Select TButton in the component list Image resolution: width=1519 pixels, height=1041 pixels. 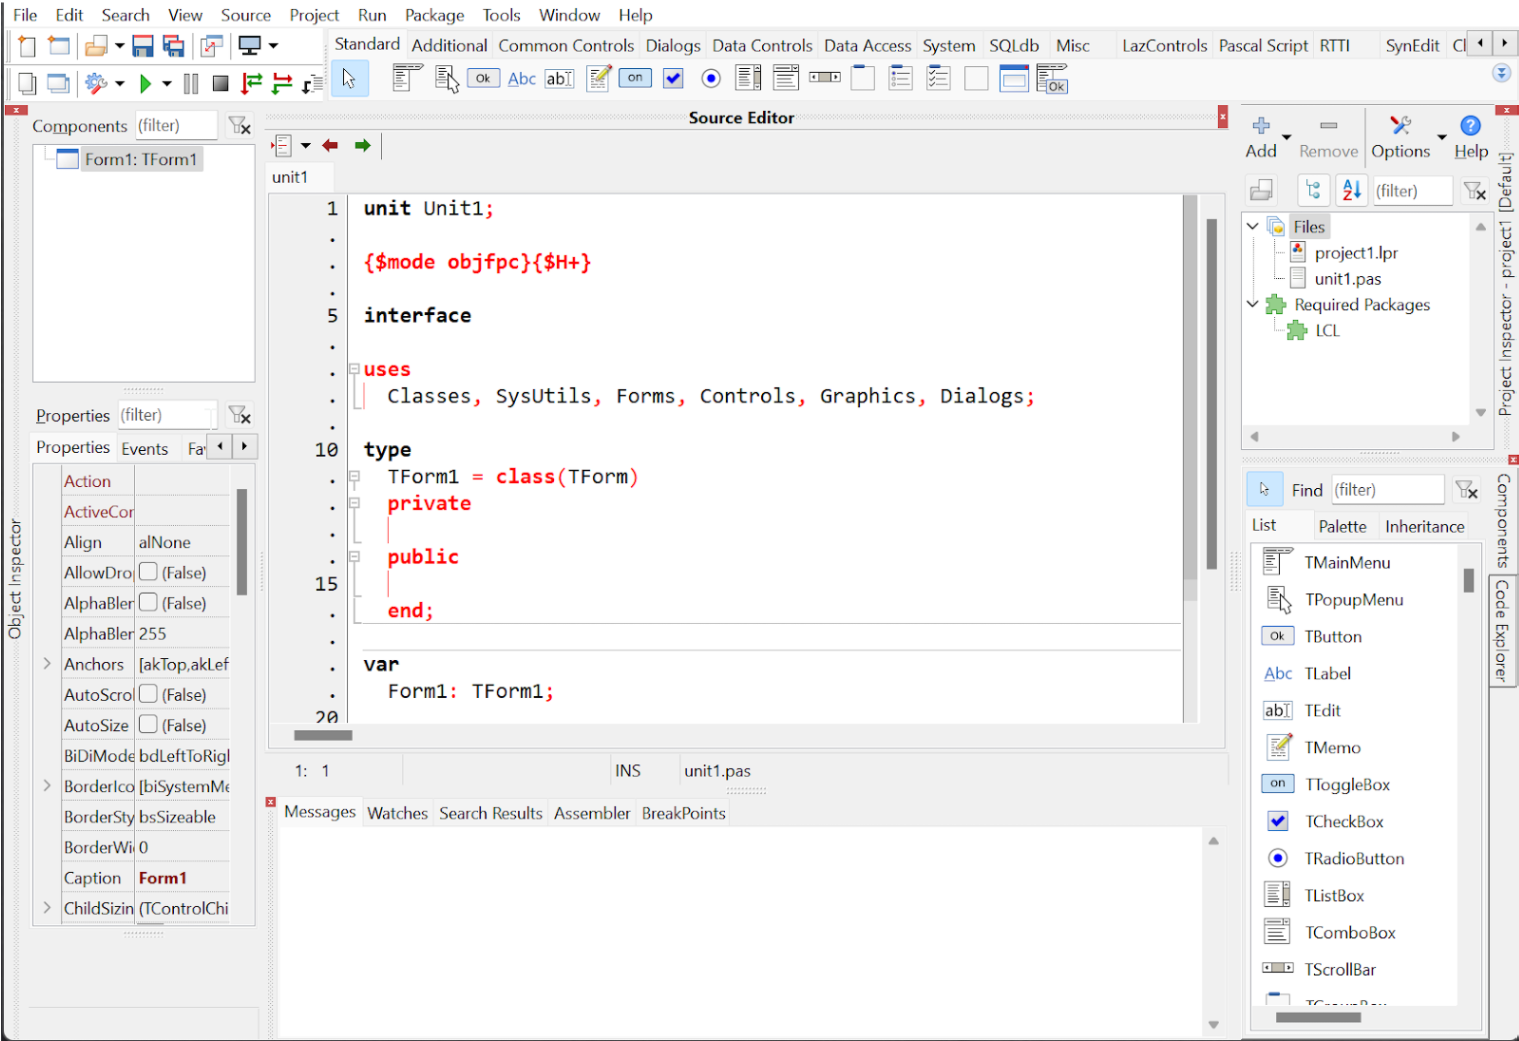1332,637
